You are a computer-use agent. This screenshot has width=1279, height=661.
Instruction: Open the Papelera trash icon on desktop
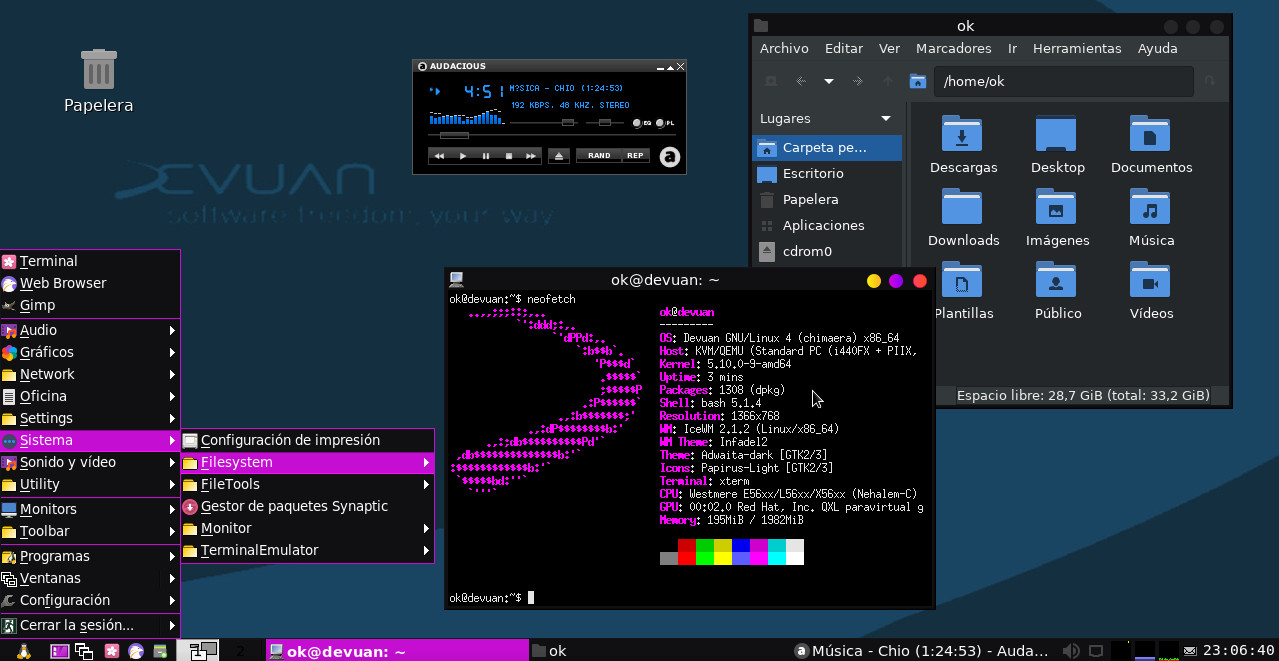click(x=98, y=80)
